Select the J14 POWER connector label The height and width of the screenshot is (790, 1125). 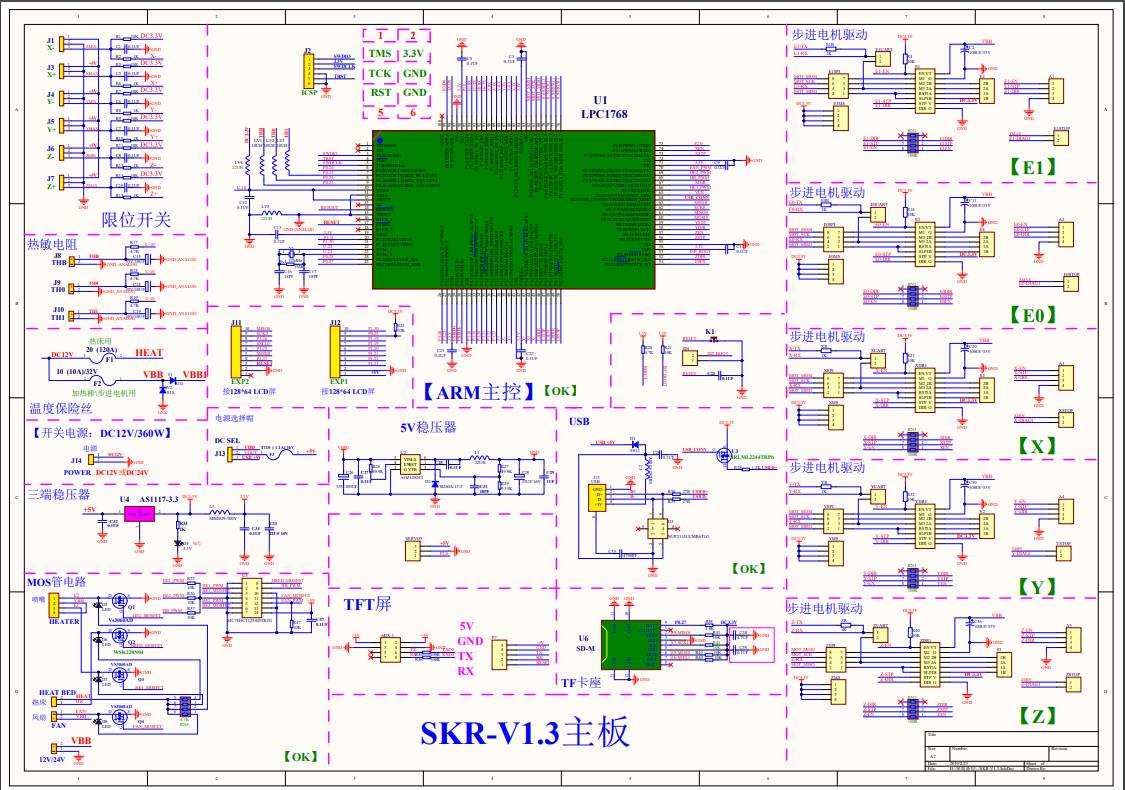75,466
